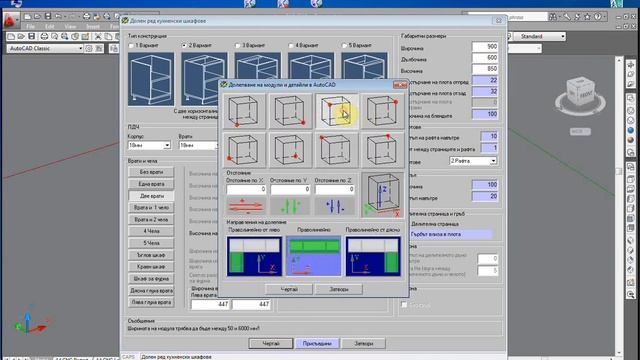The image size is (640, 360).
Task: Click 'Врата и 2 чела' button
Action: tap(151, 220)
